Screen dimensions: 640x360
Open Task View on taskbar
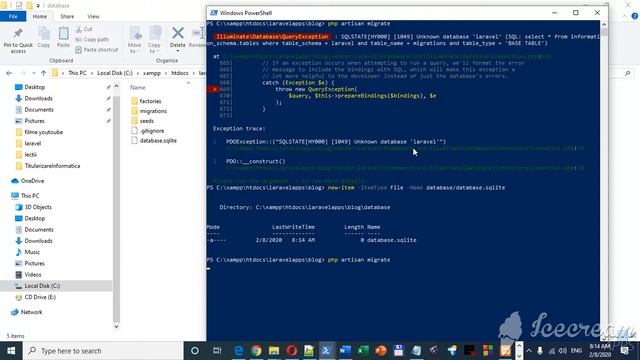[x=217, y=351]
